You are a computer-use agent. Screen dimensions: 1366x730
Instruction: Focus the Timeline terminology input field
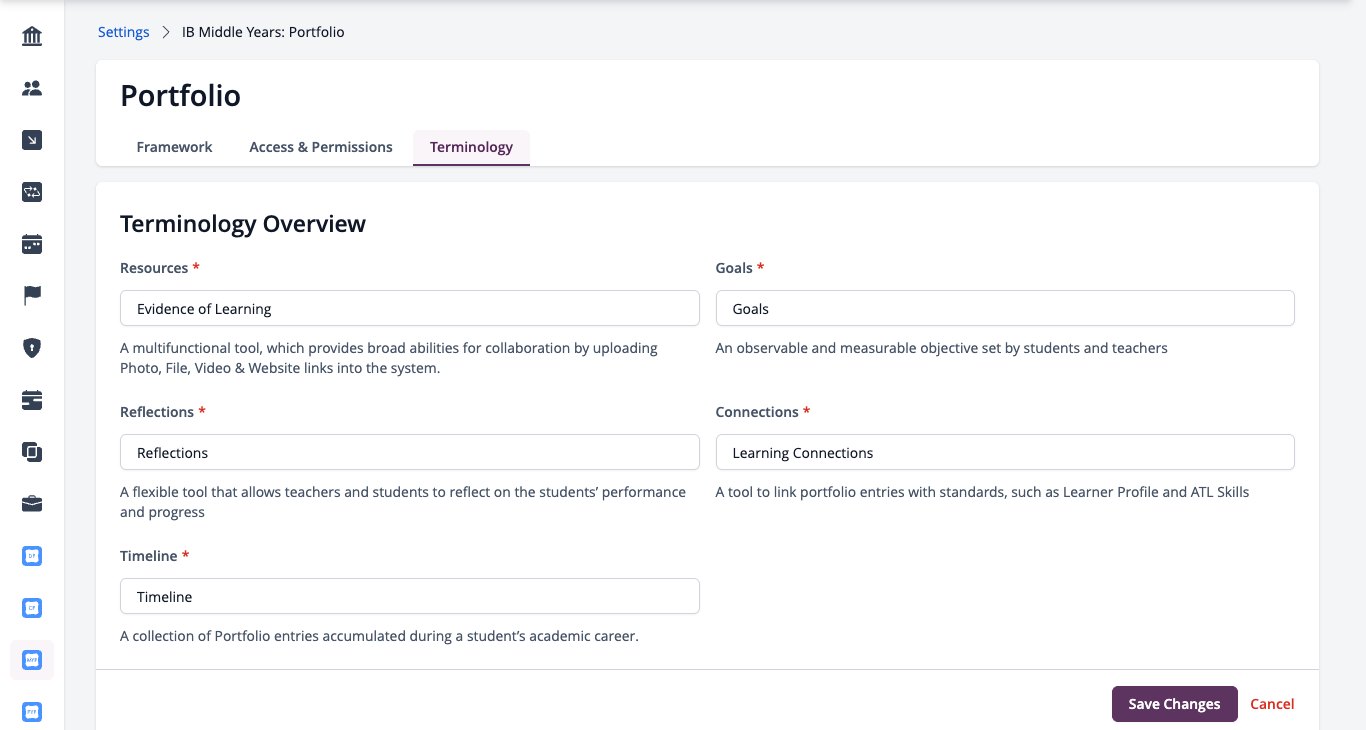tap(410, 597)
